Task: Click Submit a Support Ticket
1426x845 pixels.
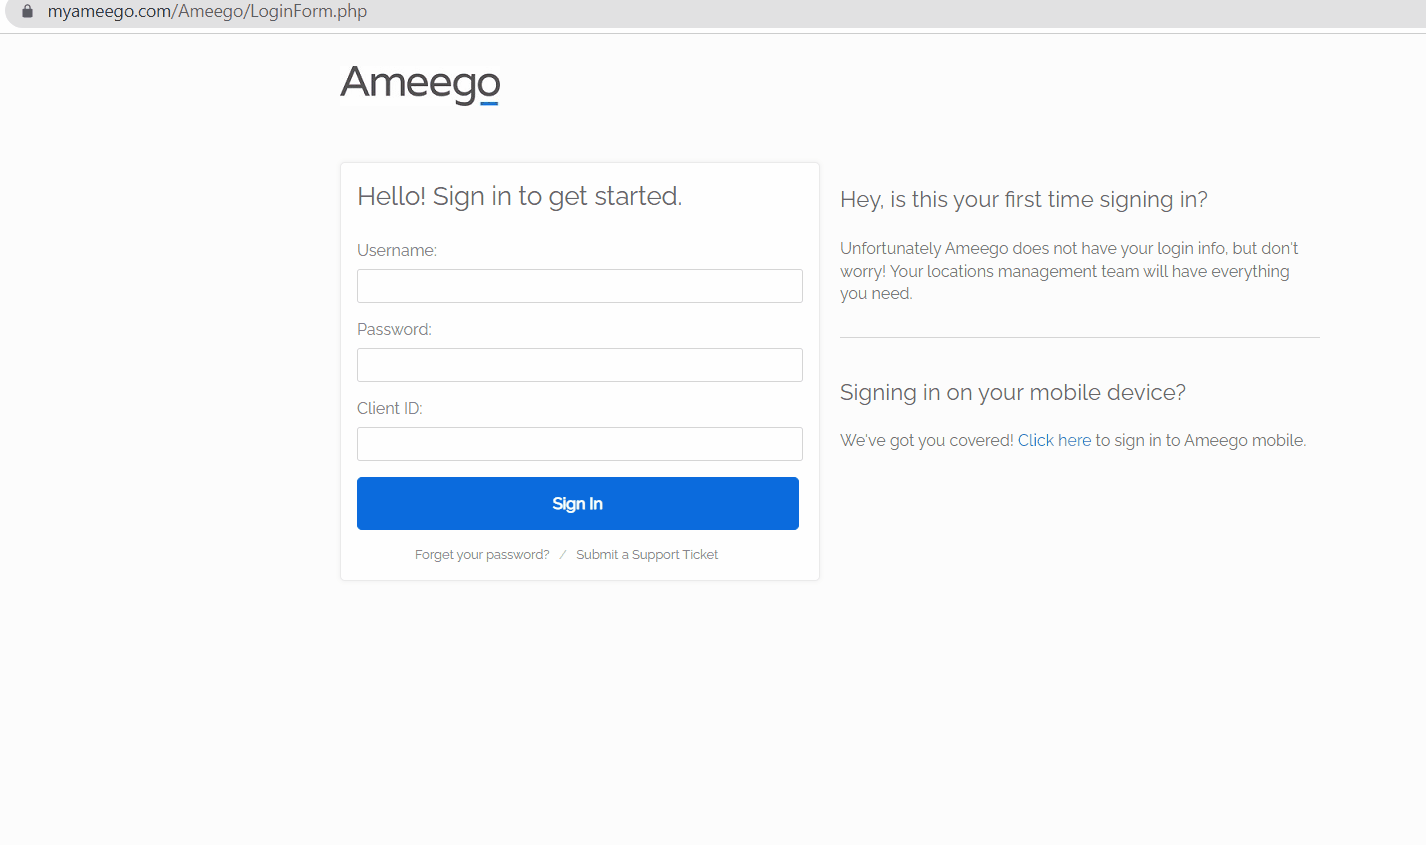Action: pyautogui.click(x=647, y=554)
